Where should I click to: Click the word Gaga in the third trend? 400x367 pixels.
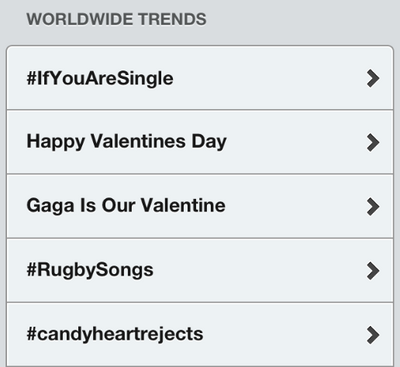[50, 206]
